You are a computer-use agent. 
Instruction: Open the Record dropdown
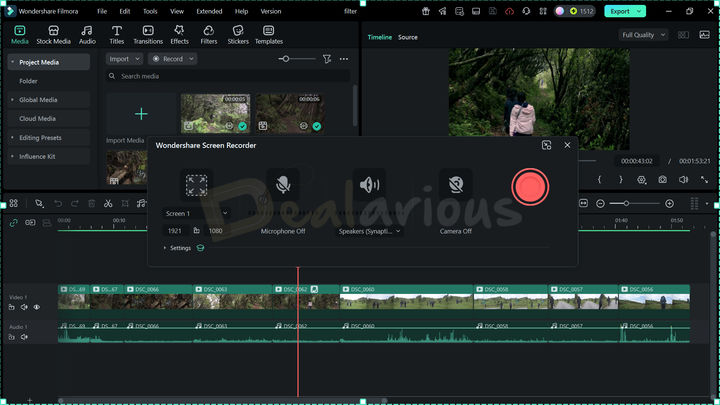[173, 59]
